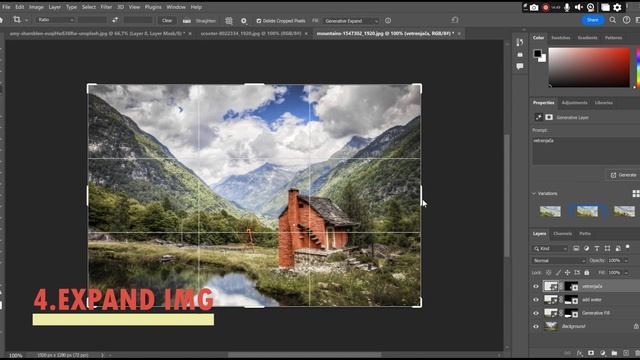Click the swap width and height icon
Screen dimensions: 640x360
(x=115, y=20)
